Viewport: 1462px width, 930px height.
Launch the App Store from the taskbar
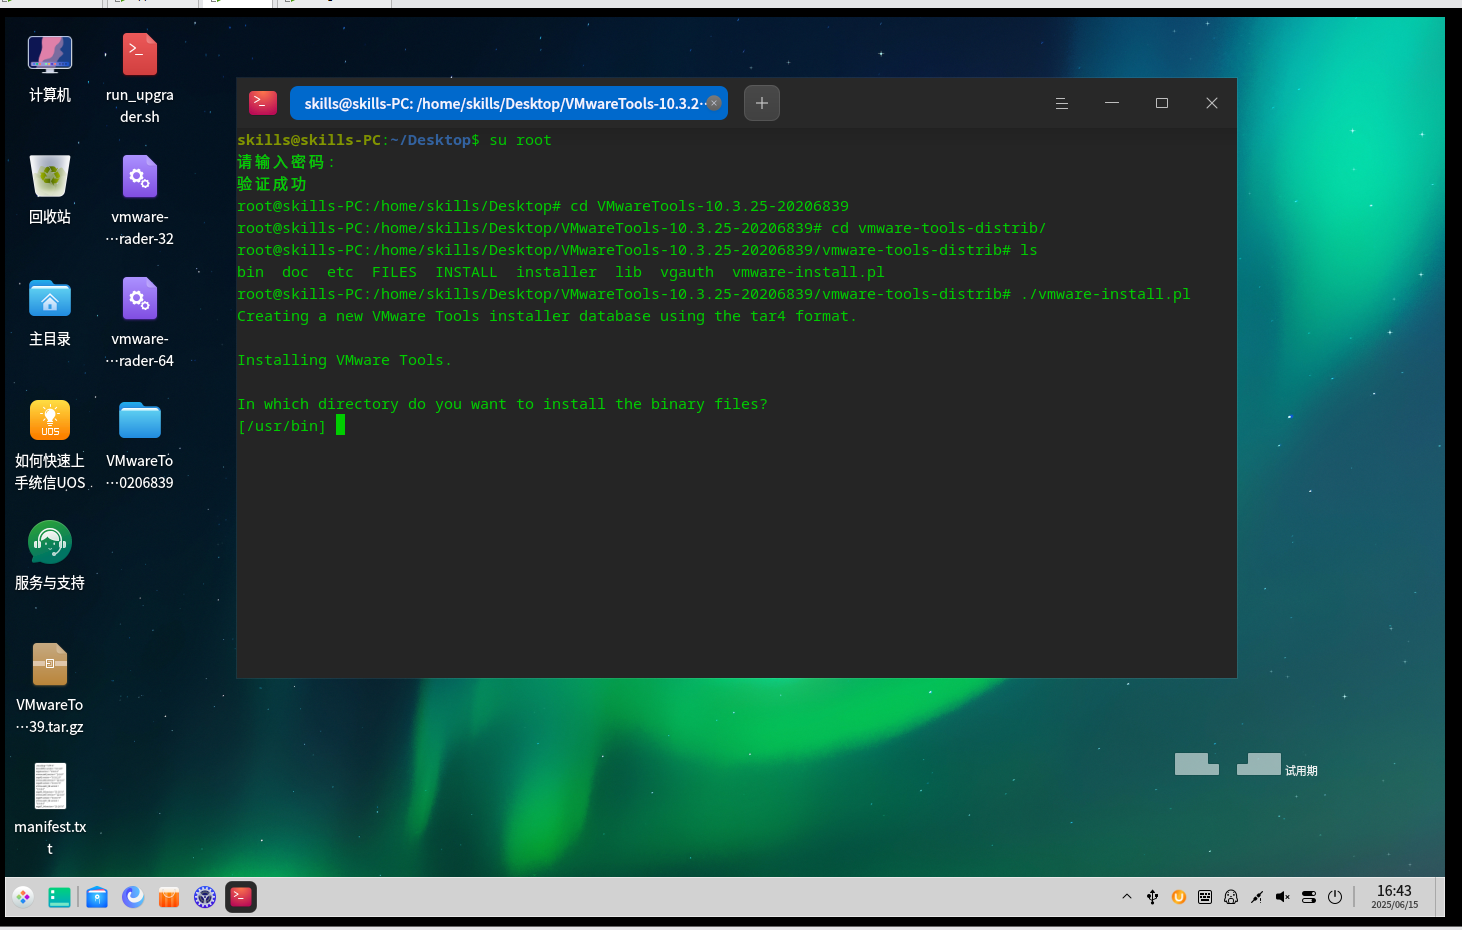coord(169,897)
